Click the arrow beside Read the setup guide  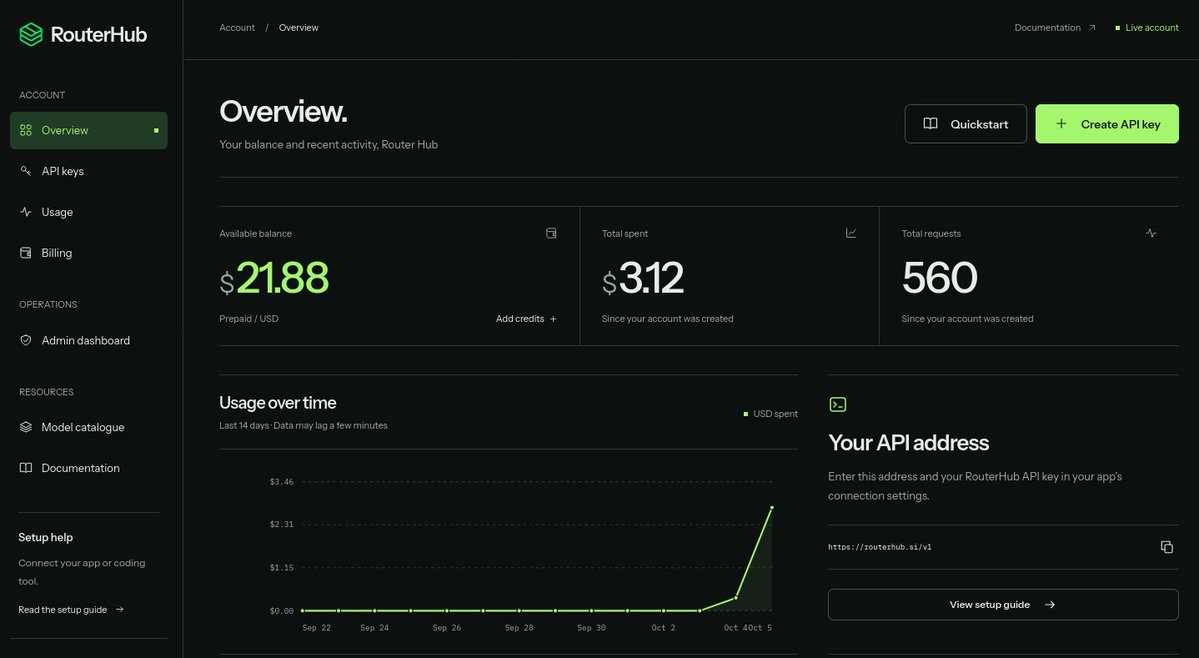120,610
